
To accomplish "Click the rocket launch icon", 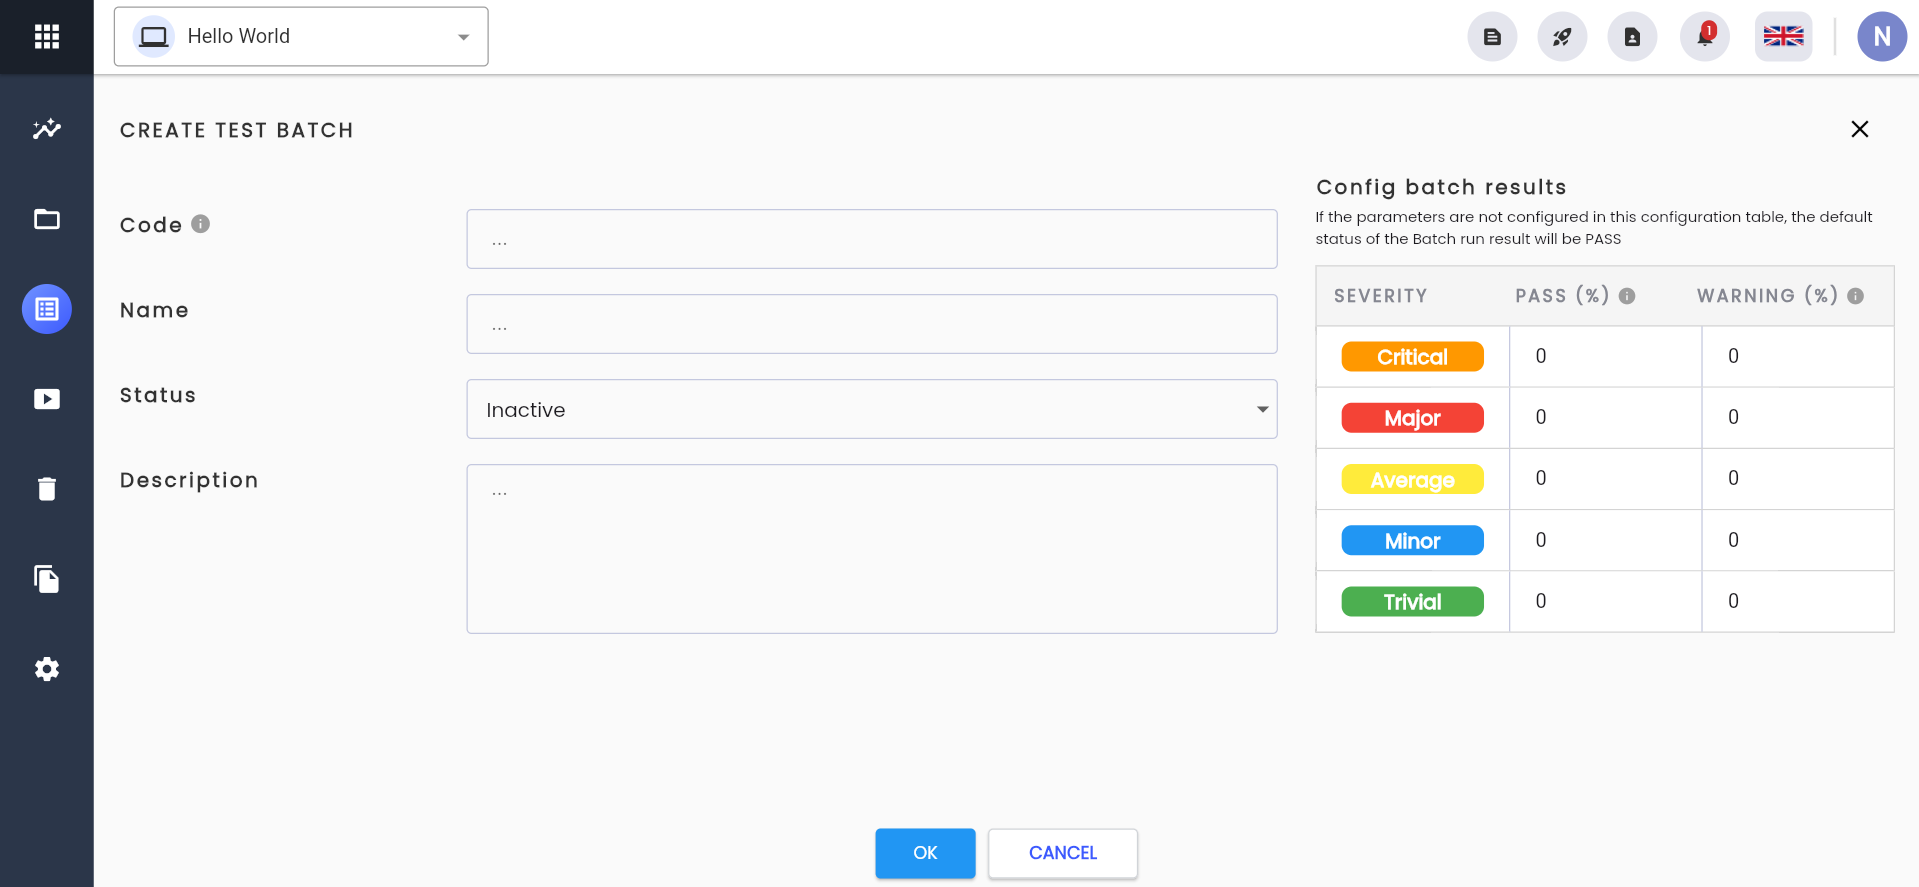I will (1562, 37).
